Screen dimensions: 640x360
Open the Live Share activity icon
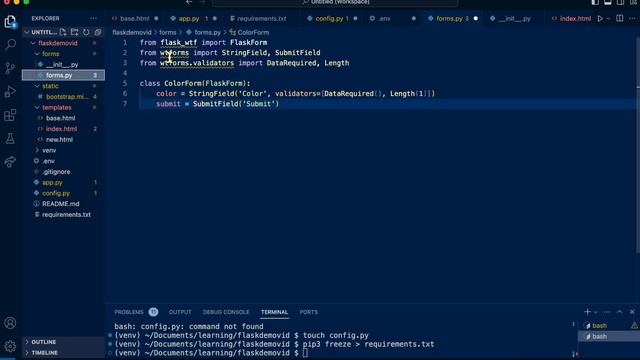click(10, 162)
